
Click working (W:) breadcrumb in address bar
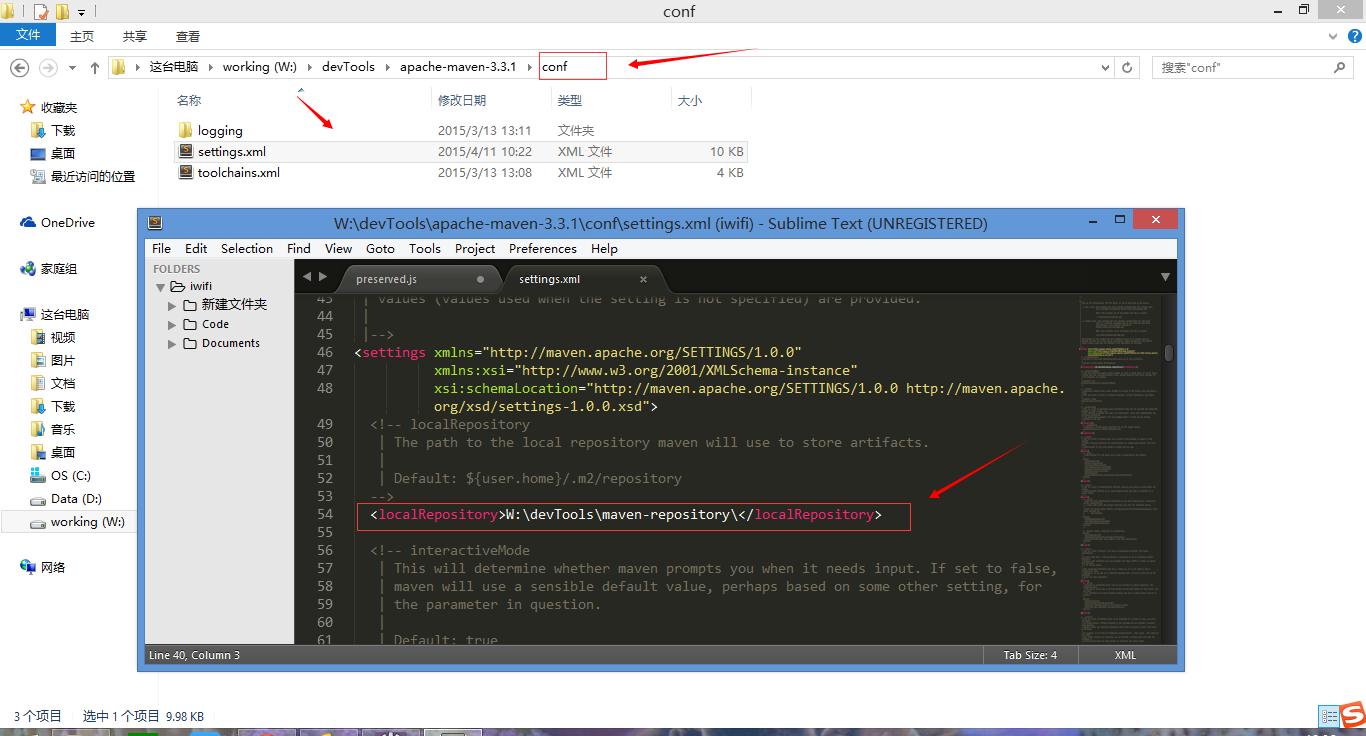260,67
